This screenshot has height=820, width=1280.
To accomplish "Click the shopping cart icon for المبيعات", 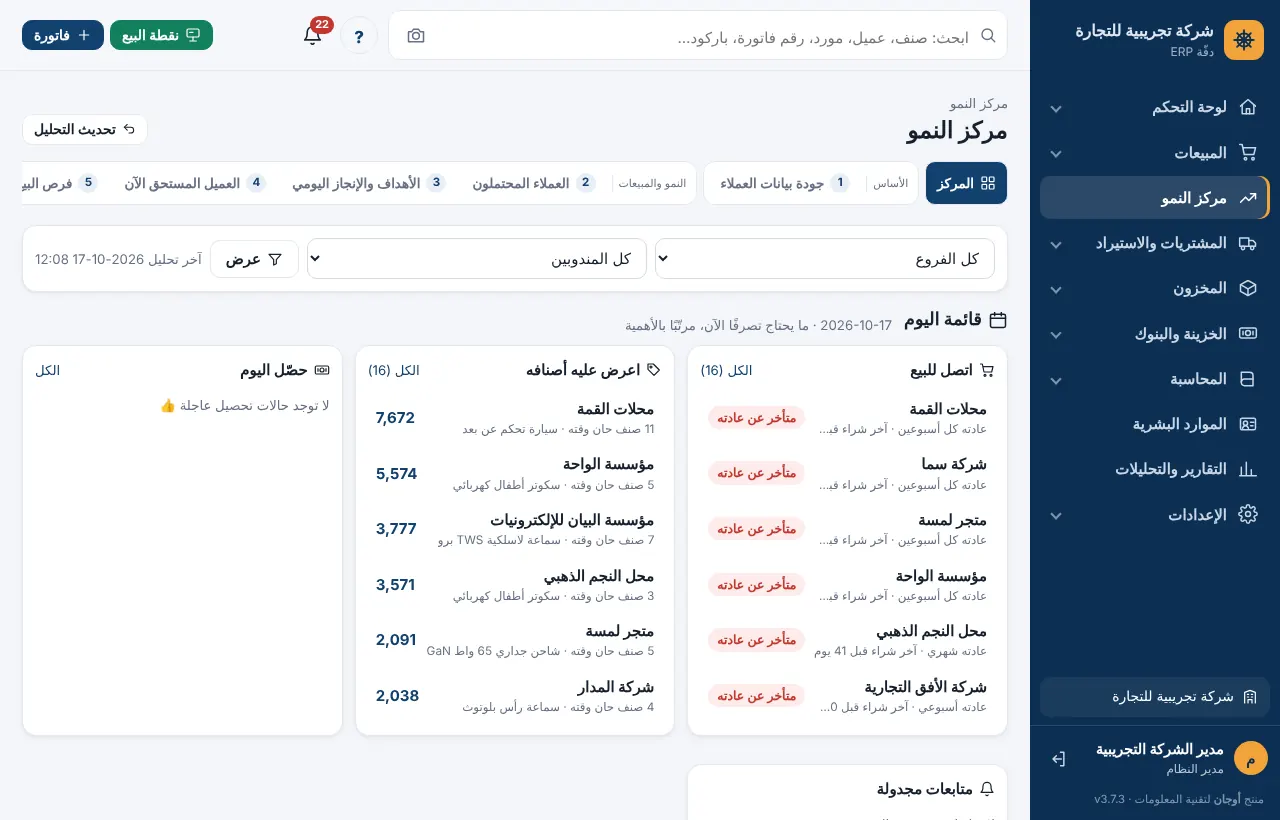I will tap(1247, 153).
